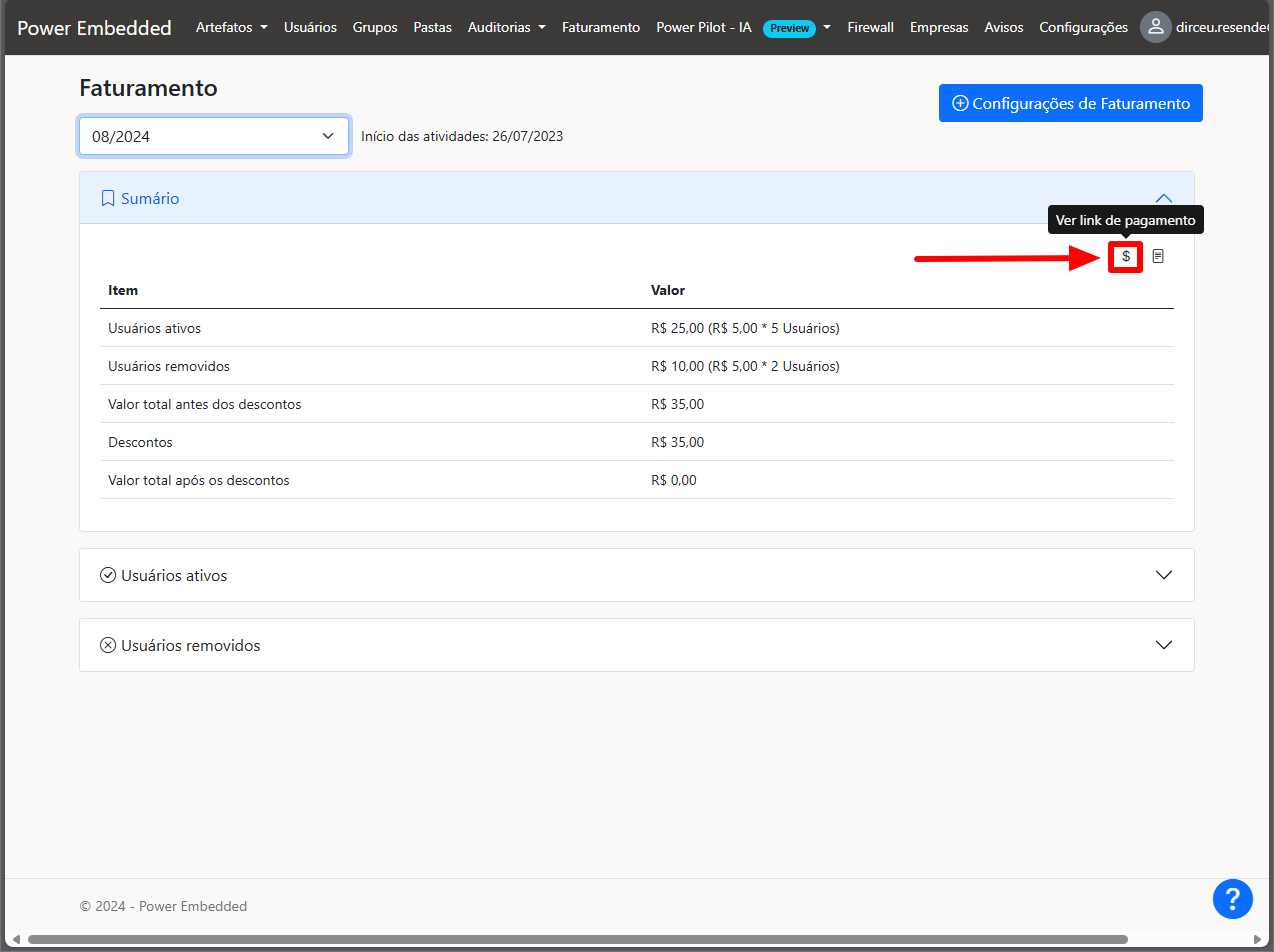Open the Empresas menu item
The width and height of the screenshot is (1274, 952).
pos(938,27)
